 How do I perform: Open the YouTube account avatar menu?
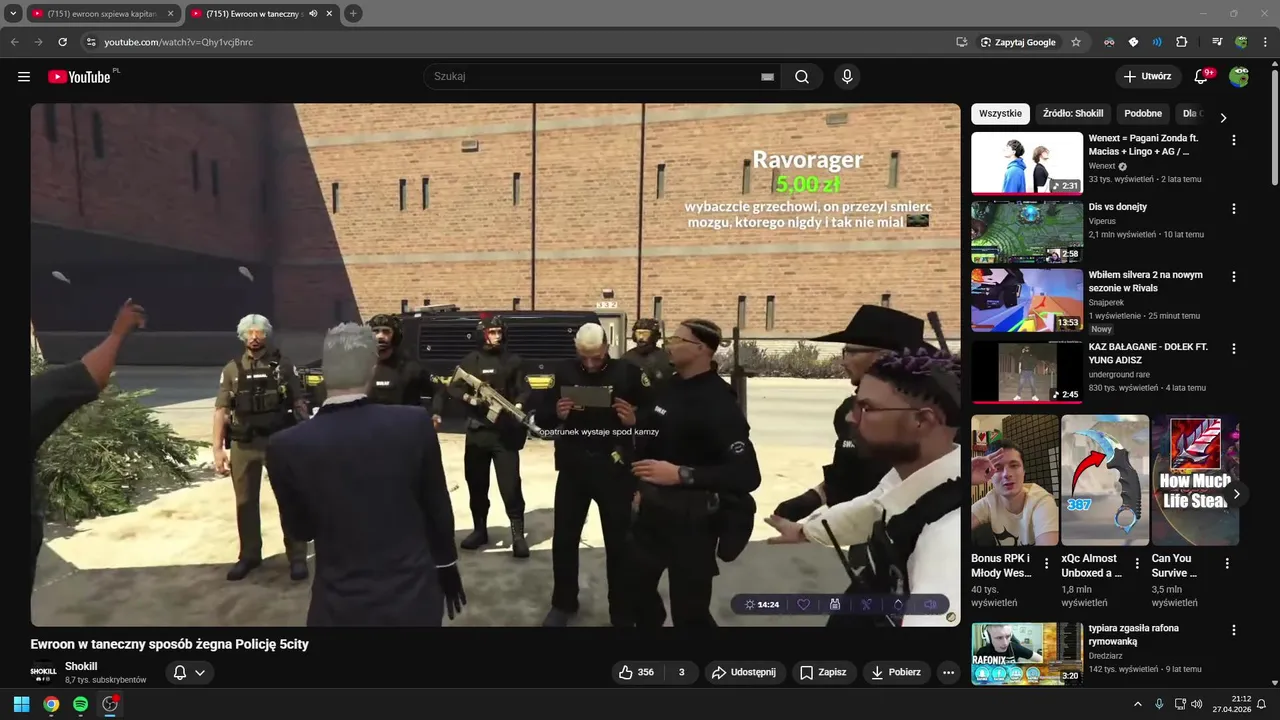click(x=1239, y=77)
